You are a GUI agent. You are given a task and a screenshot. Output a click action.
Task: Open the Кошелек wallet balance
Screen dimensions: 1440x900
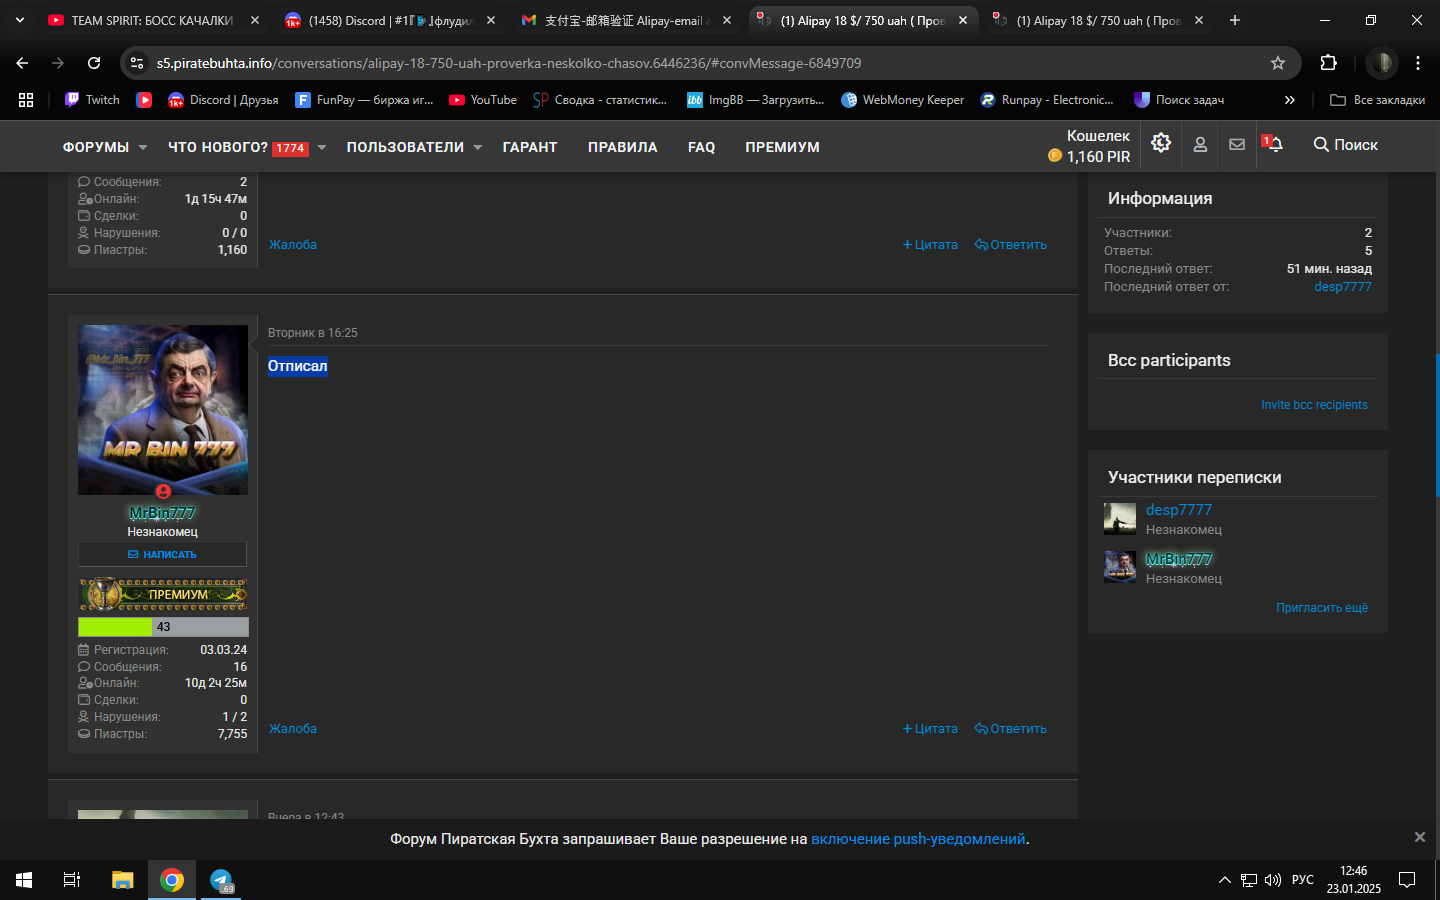tap(1089, 146)
